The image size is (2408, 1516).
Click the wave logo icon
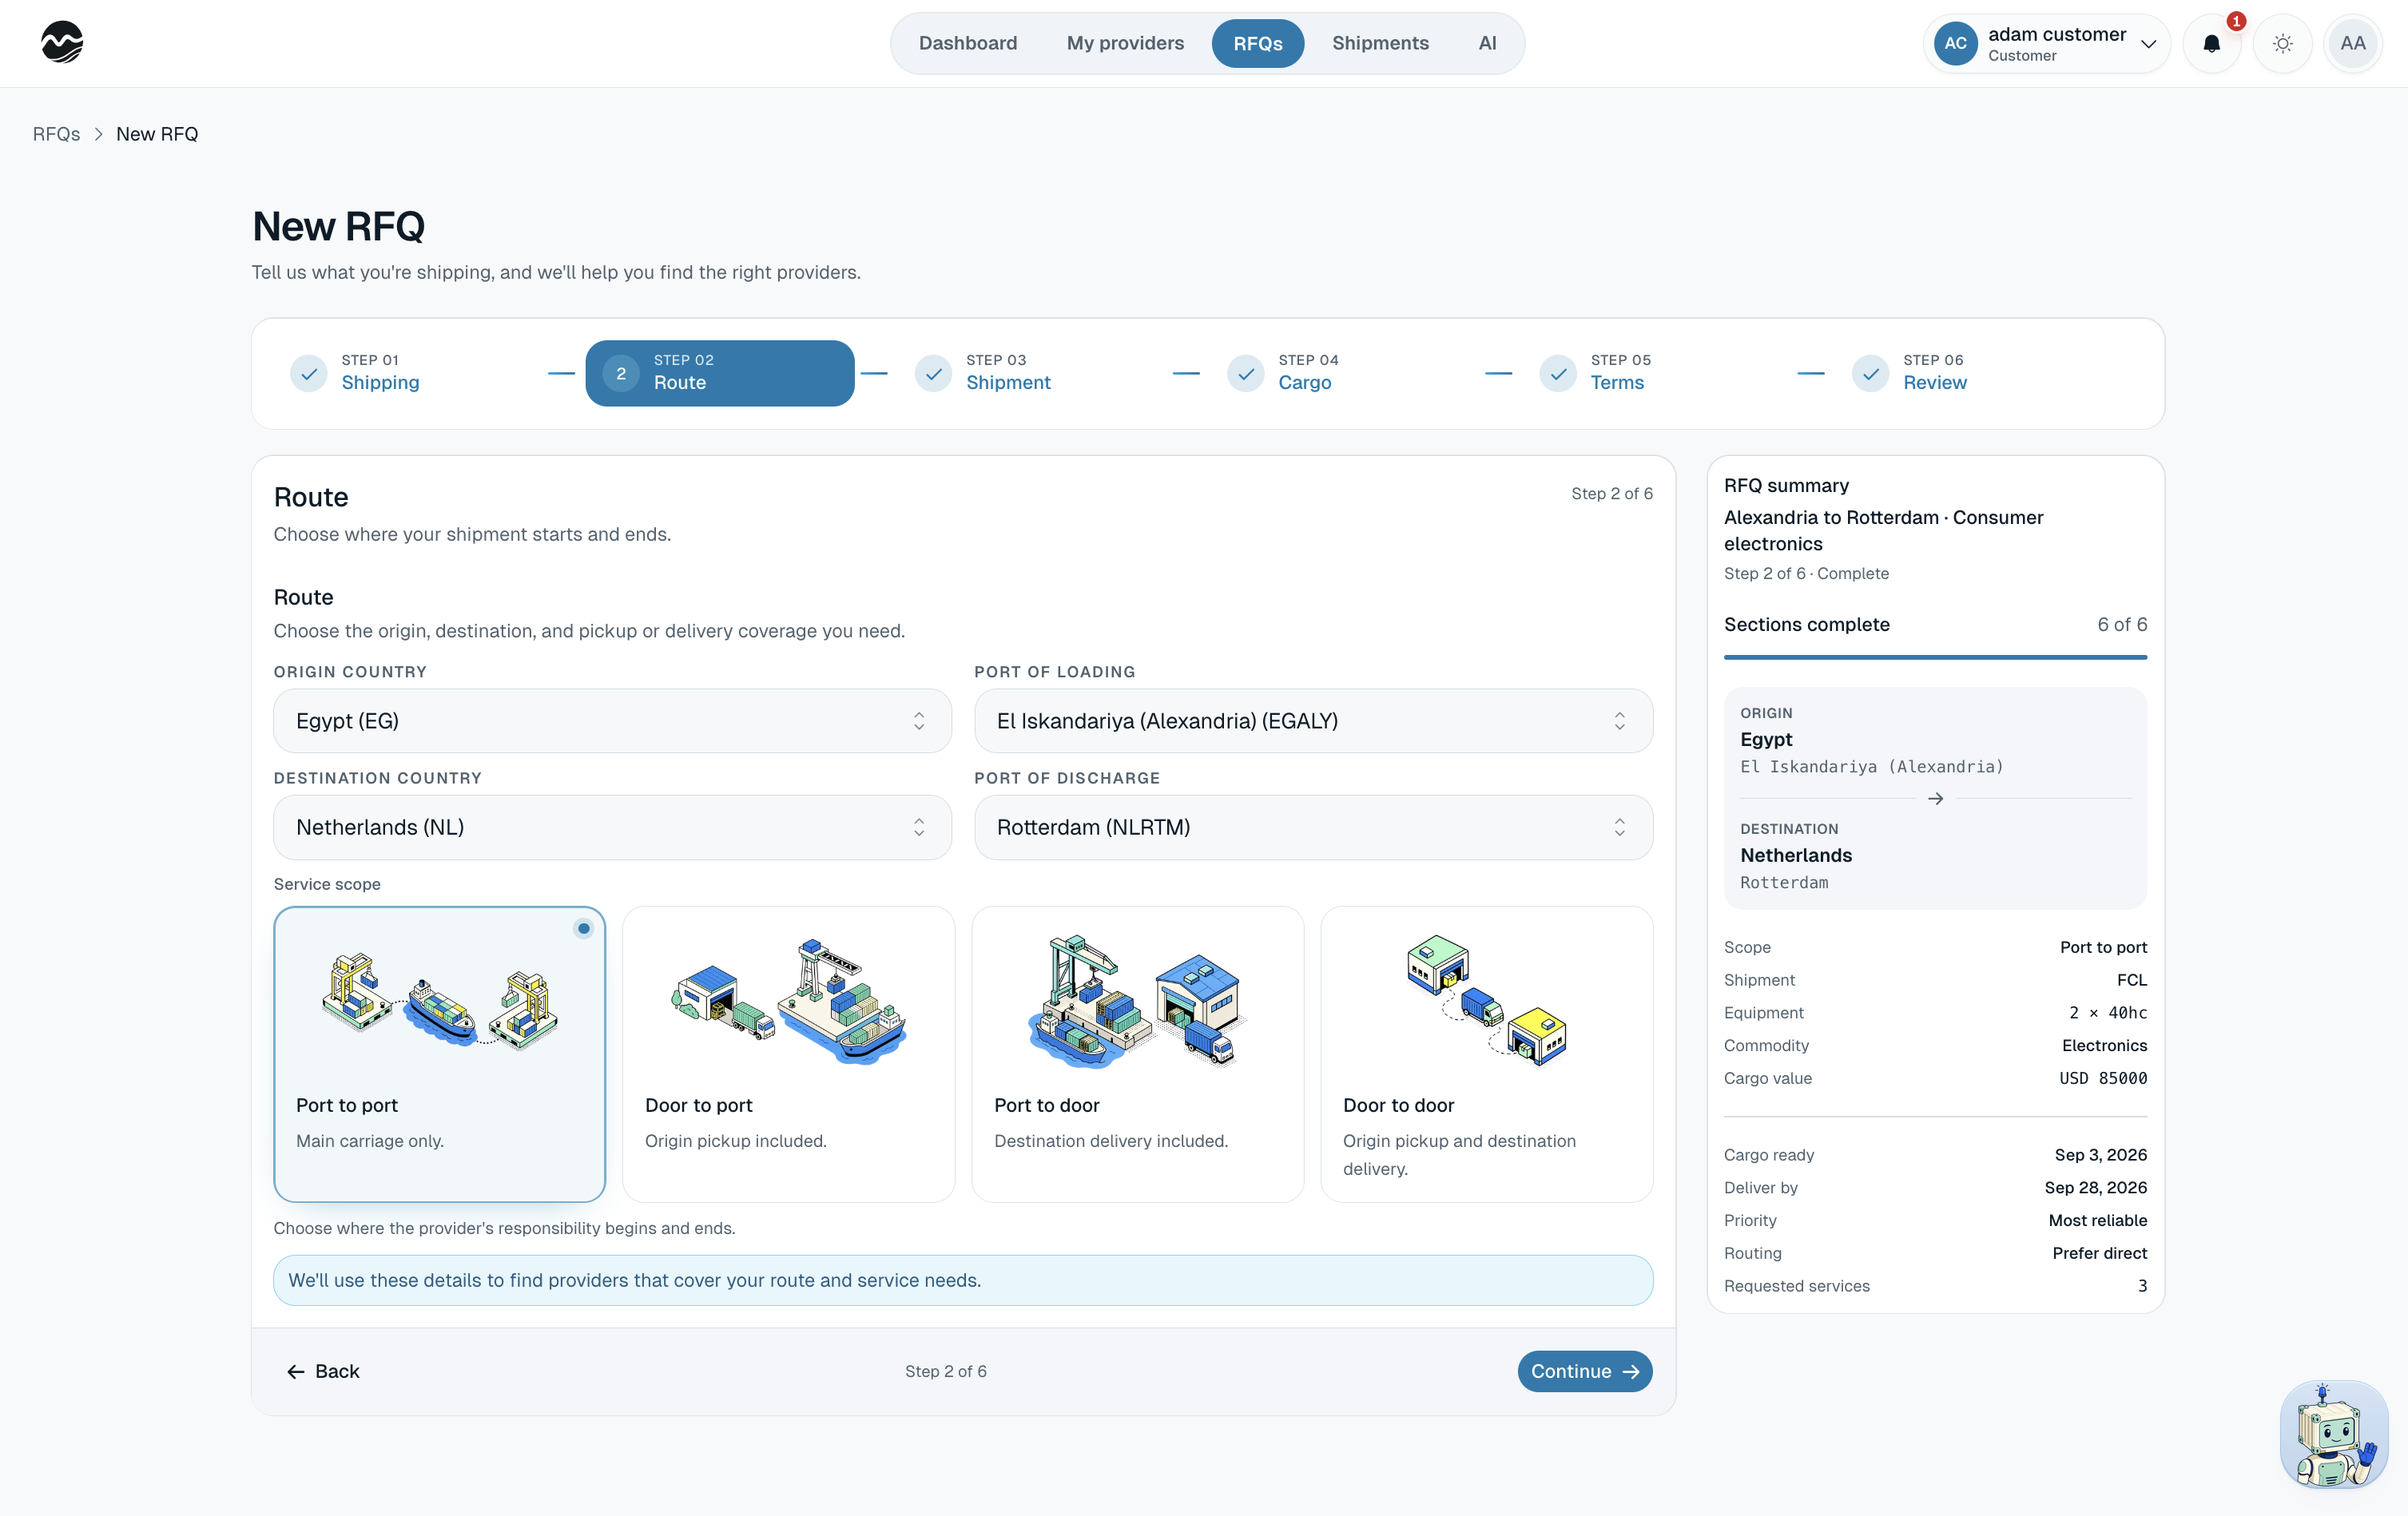pos(62,43)
